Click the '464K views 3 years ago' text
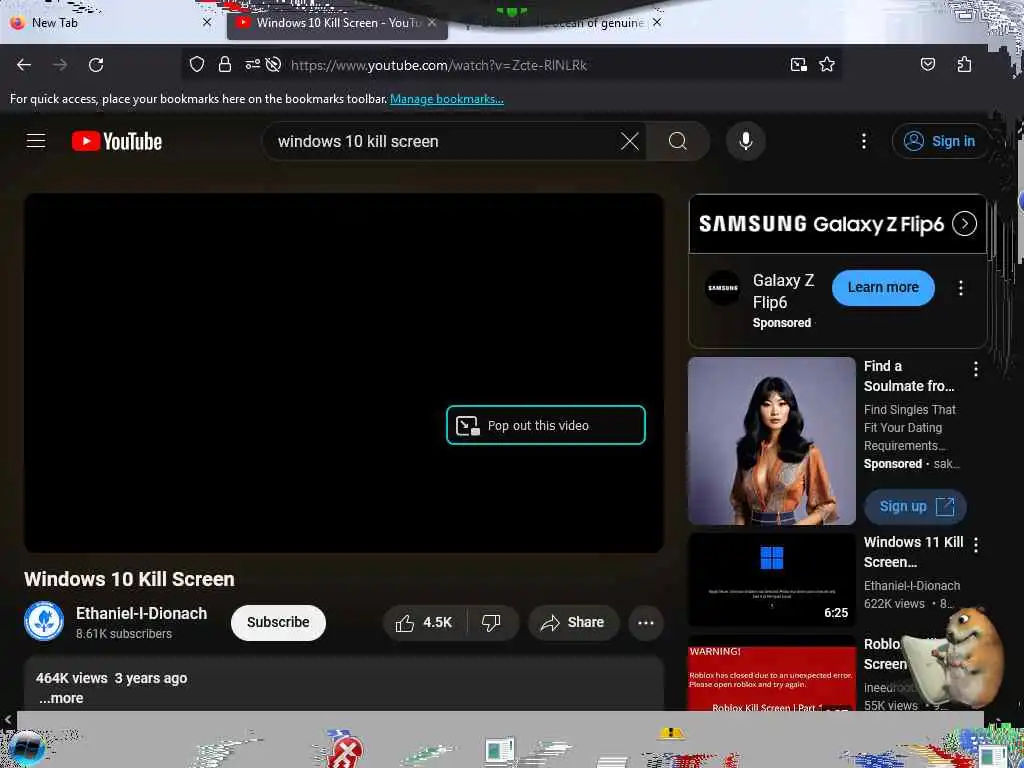Screen dimensions: 1024x768 click(112, 679)
